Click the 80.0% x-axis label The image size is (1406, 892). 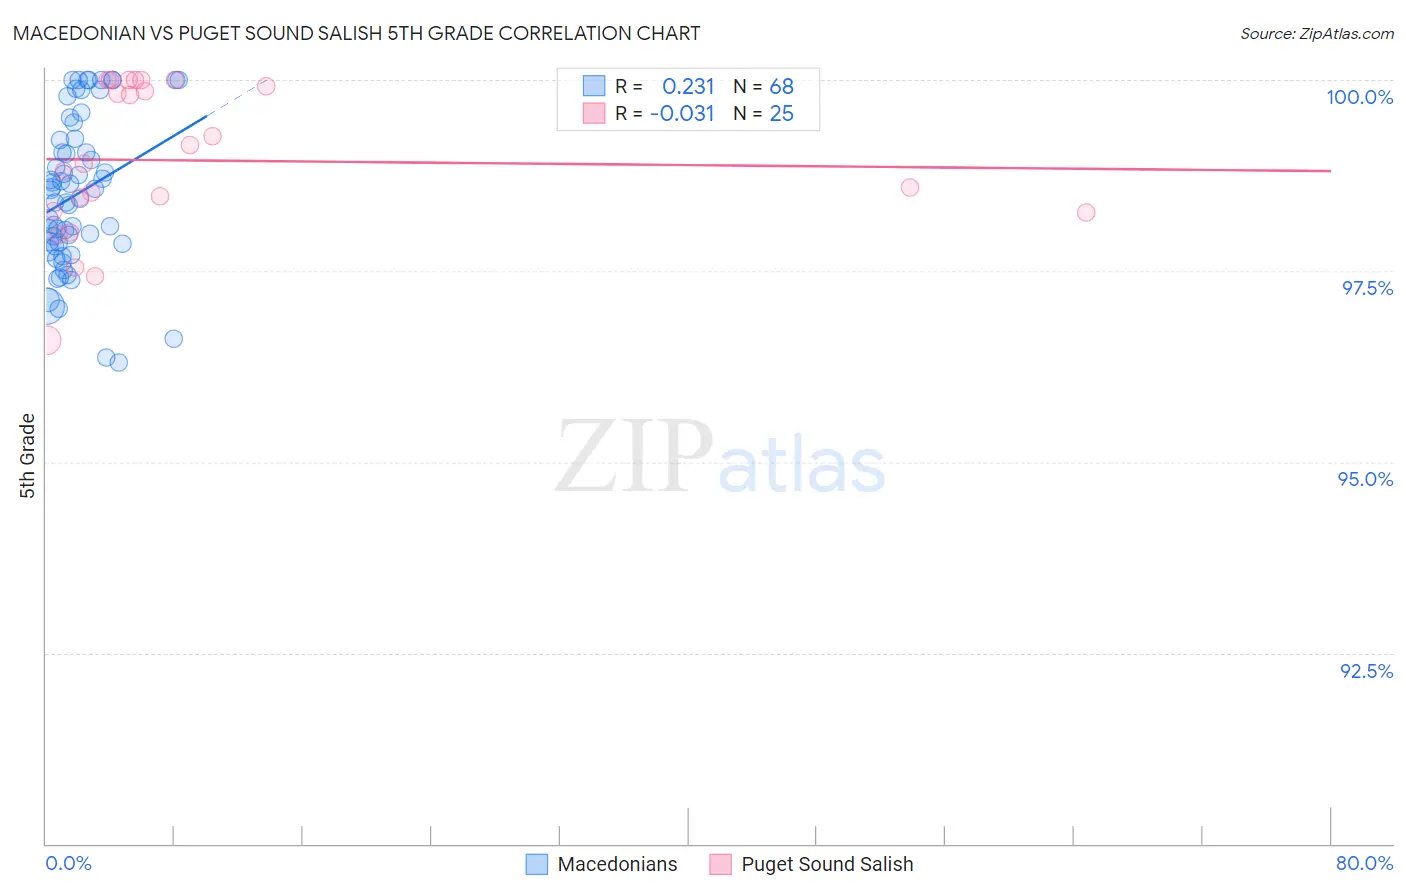(x=1364, y=863)
